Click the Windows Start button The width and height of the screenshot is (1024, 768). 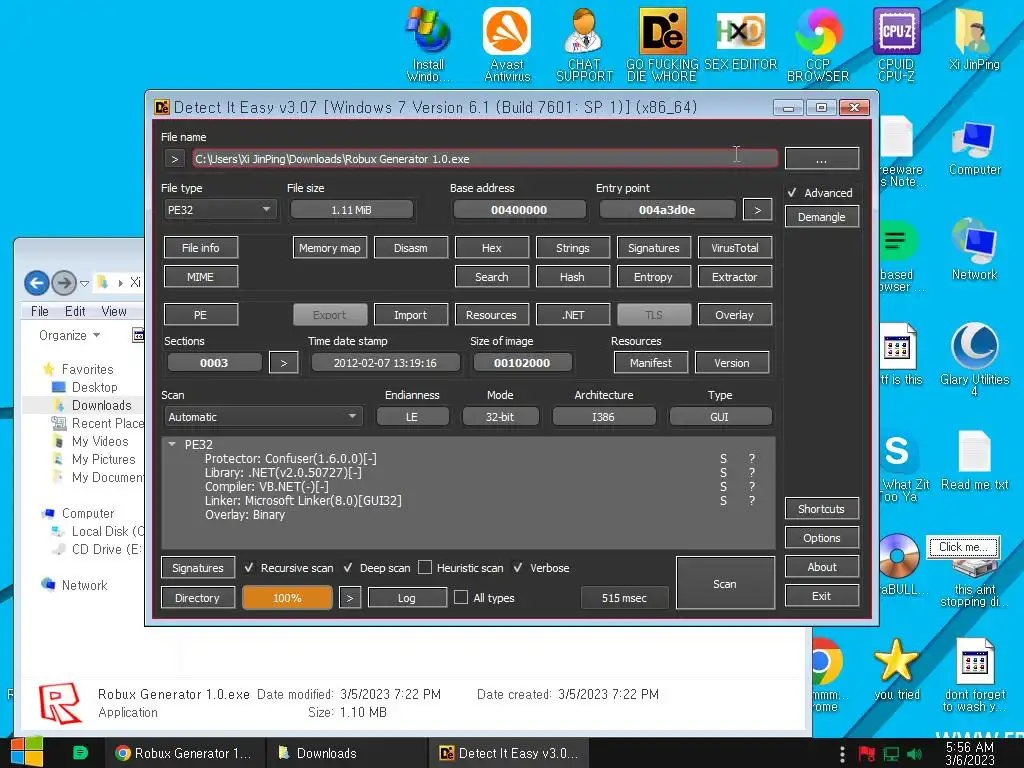[26, 752]
